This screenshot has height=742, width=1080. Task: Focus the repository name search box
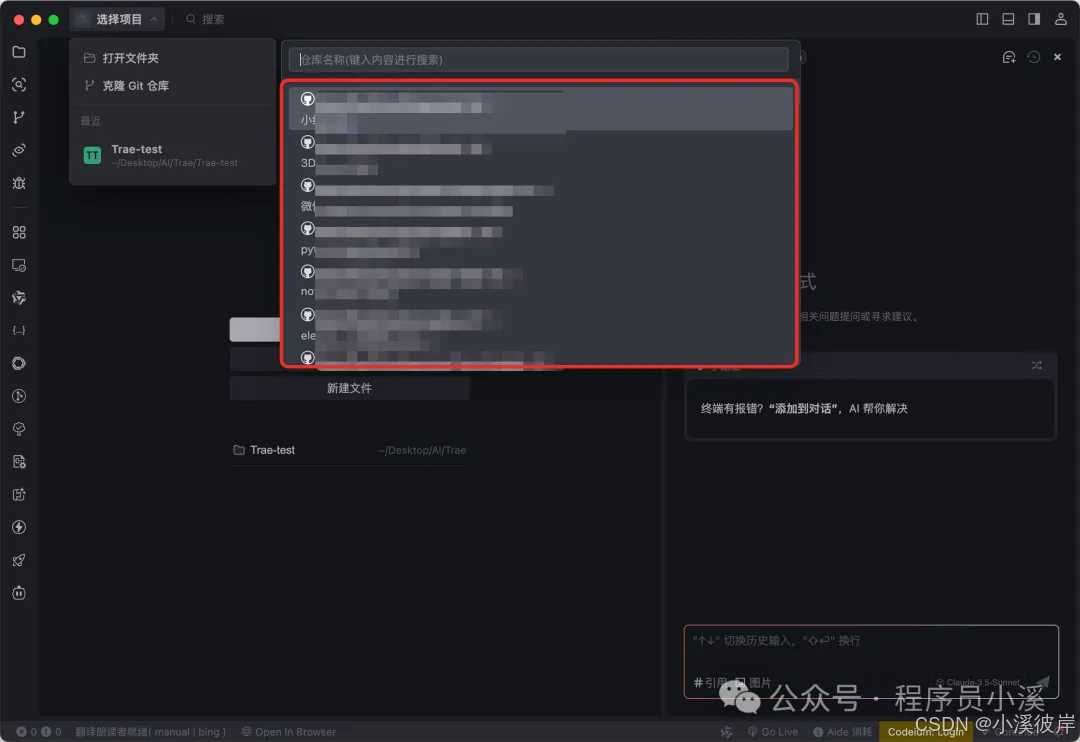point(539,59)
